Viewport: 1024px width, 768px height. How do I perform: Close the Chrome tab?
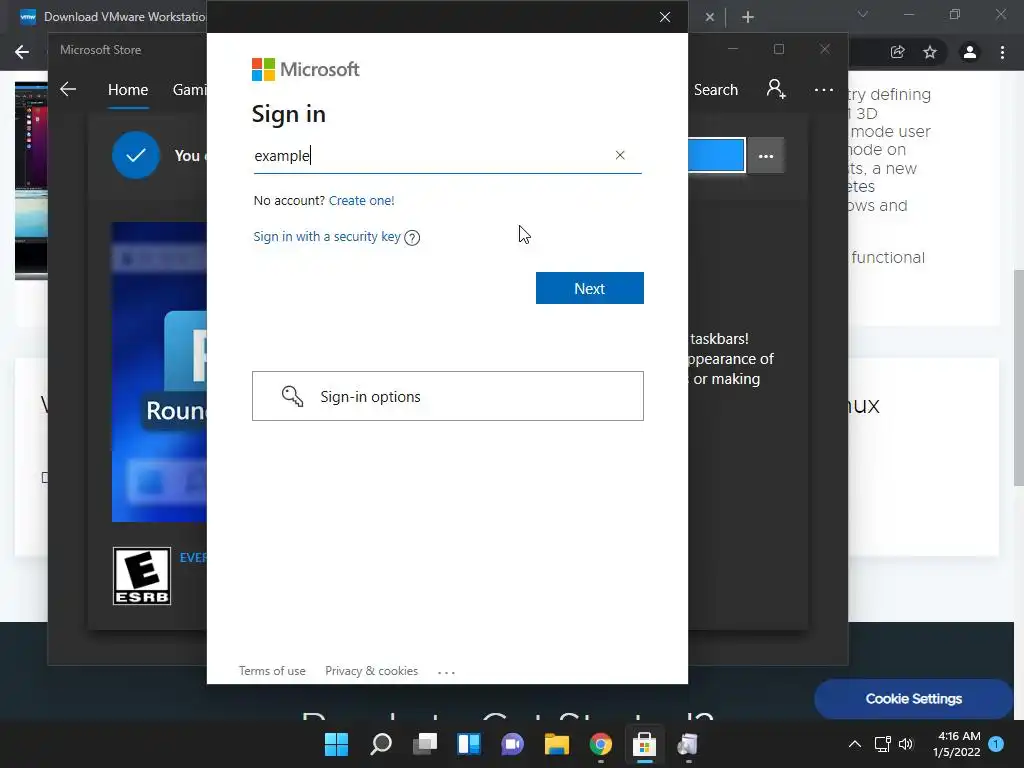(x=710, y=17)
